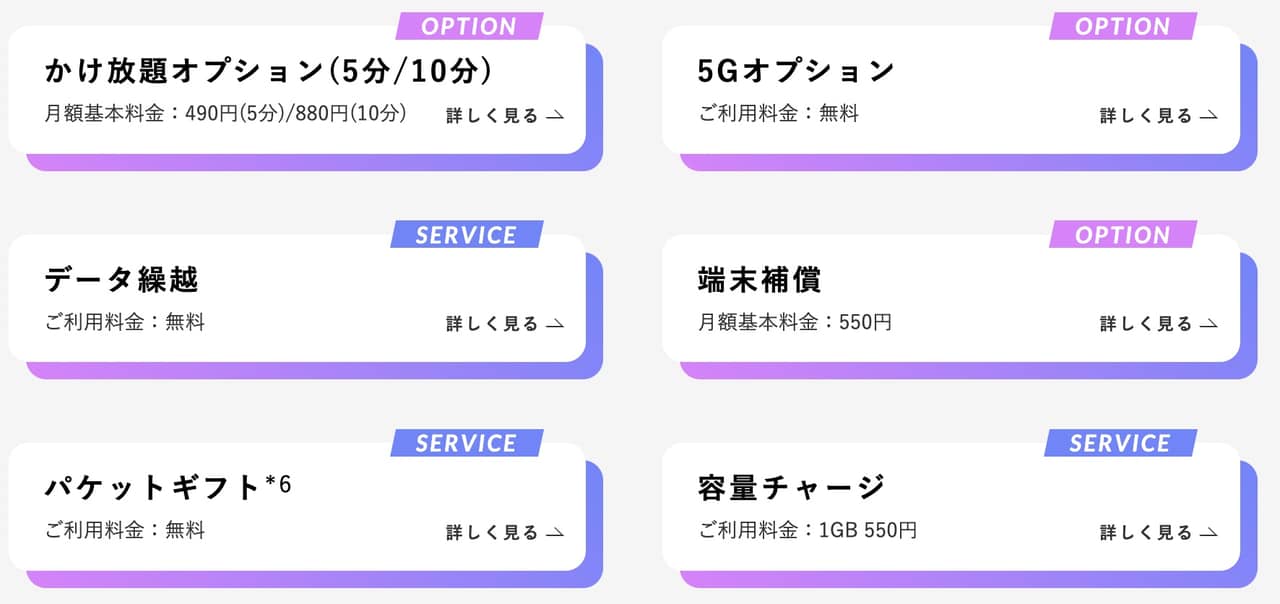Click arrow icon on かけ放題オプション card
1280x604 pixels.
click(555, 116)
